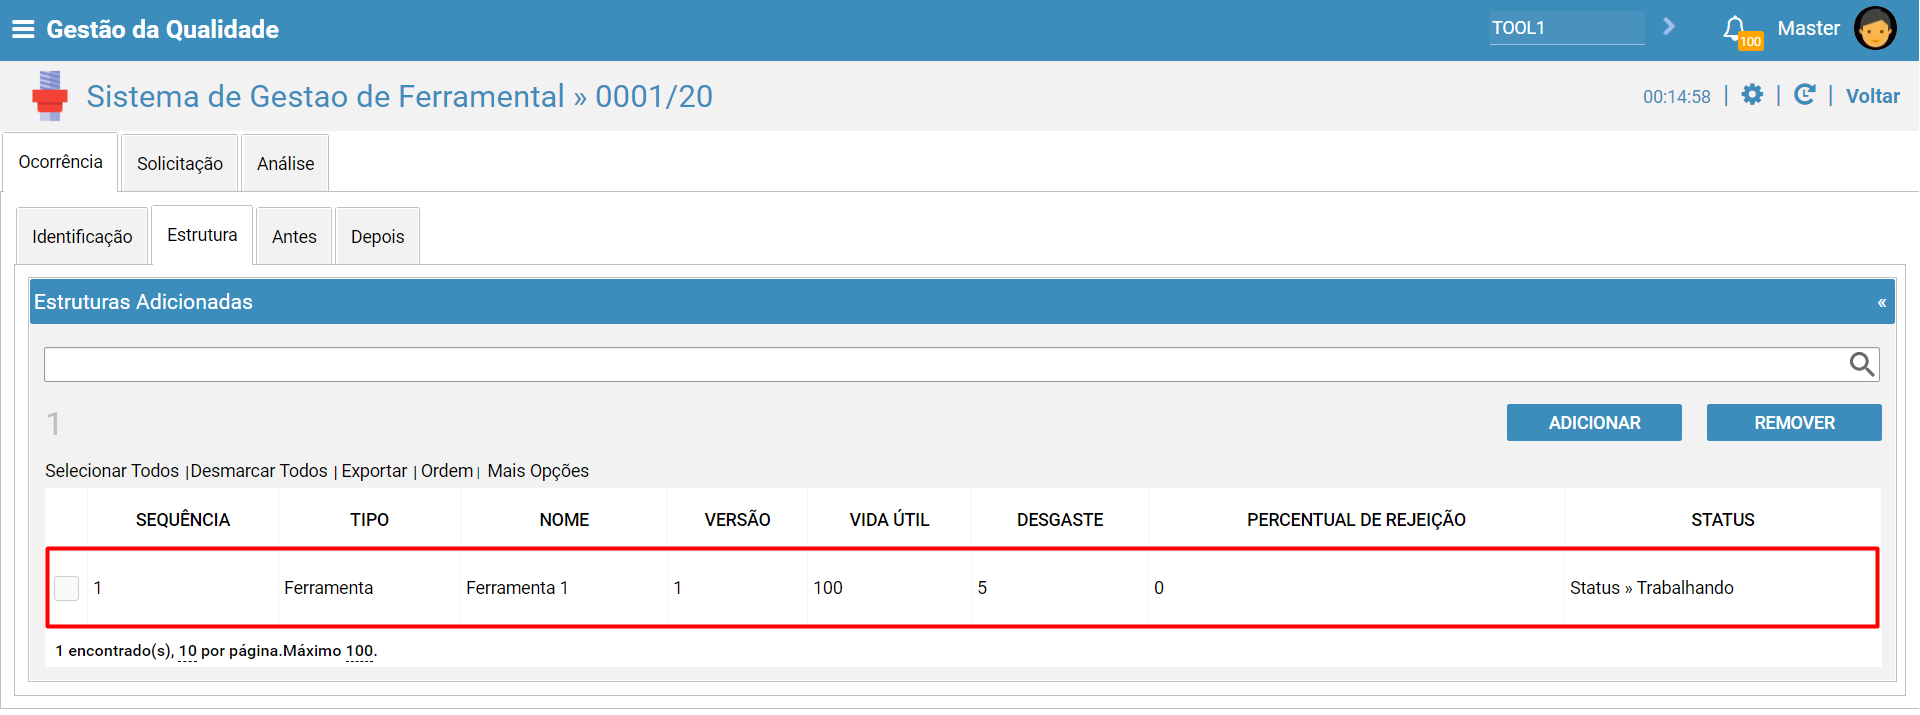Switch to the Ocorrência tab

point(60,162)
